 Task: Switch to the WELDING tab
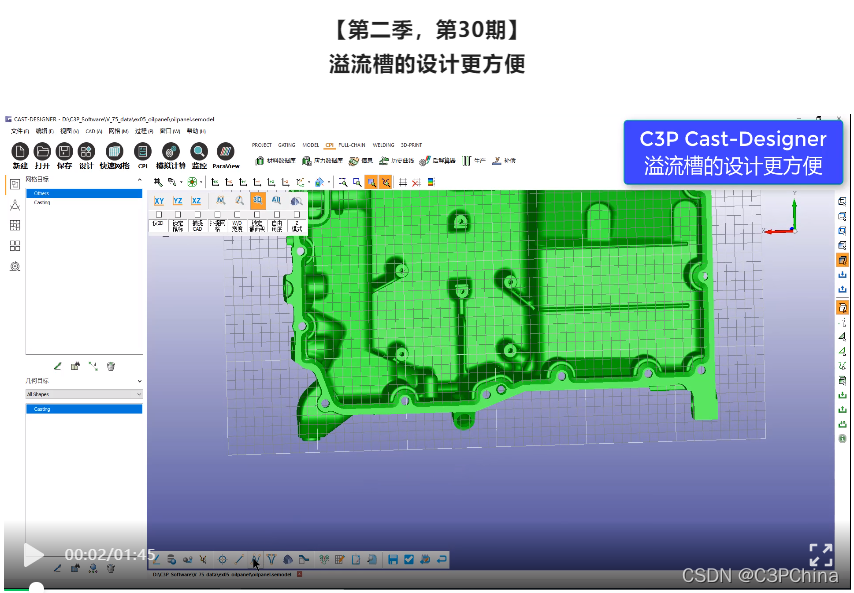tap(383, 145)
